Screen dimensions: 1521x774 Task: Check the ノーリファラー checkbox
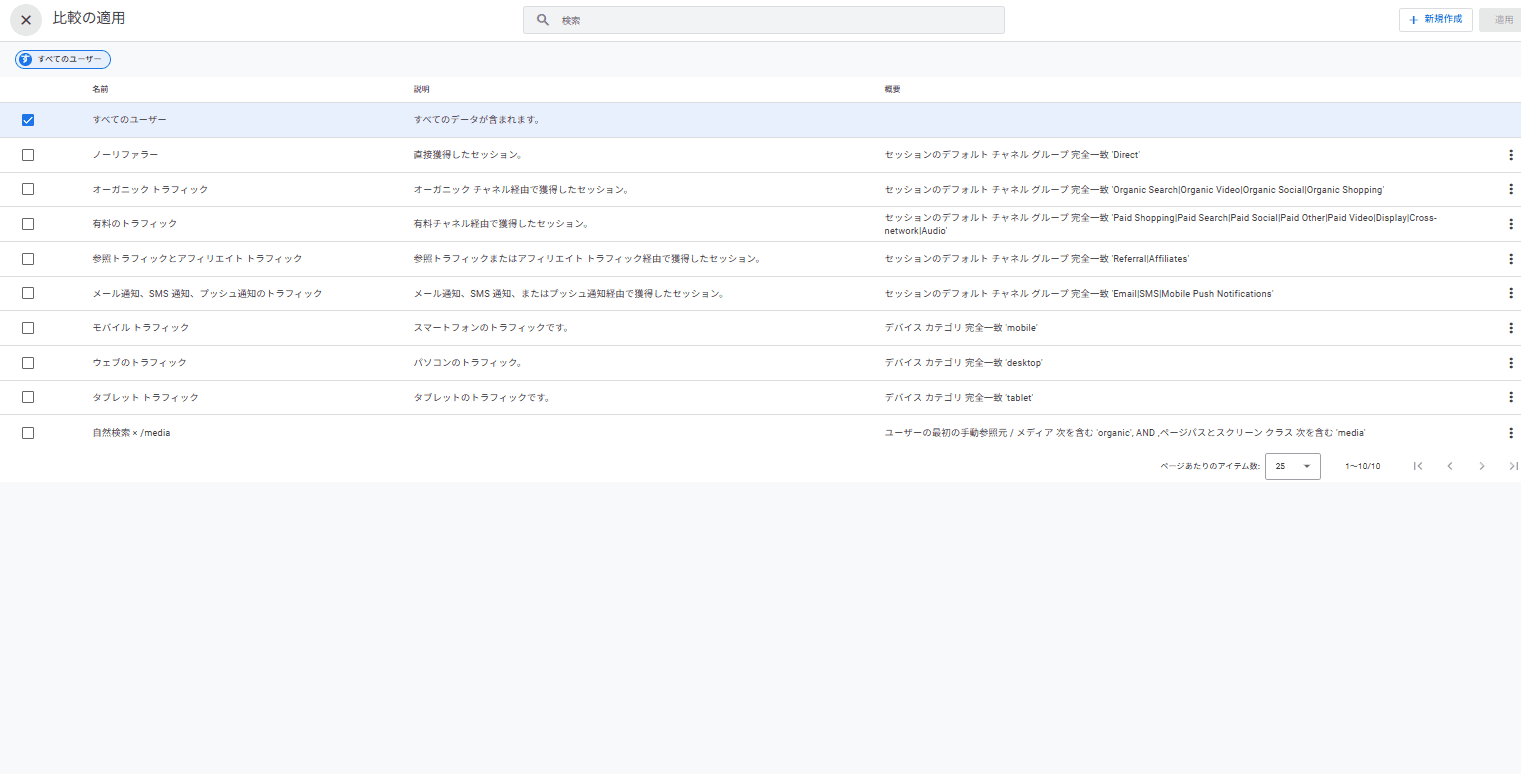coord(28,155)
